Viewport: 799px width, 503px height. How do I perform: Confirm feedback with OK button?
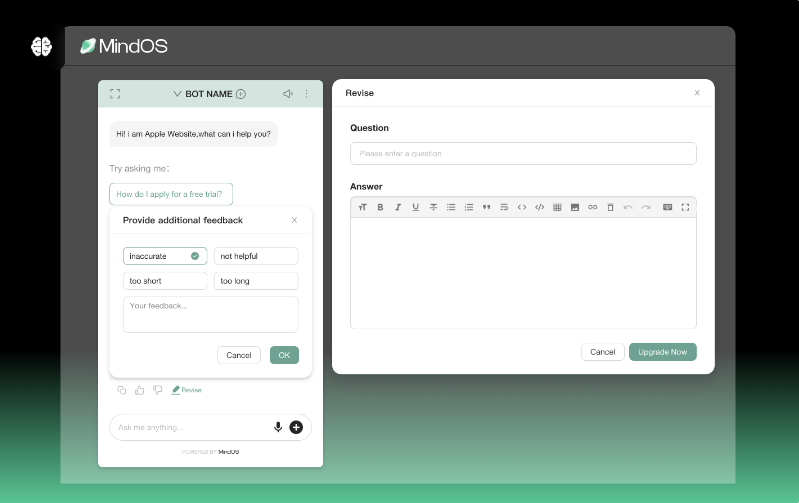click(x=284, y=355)
